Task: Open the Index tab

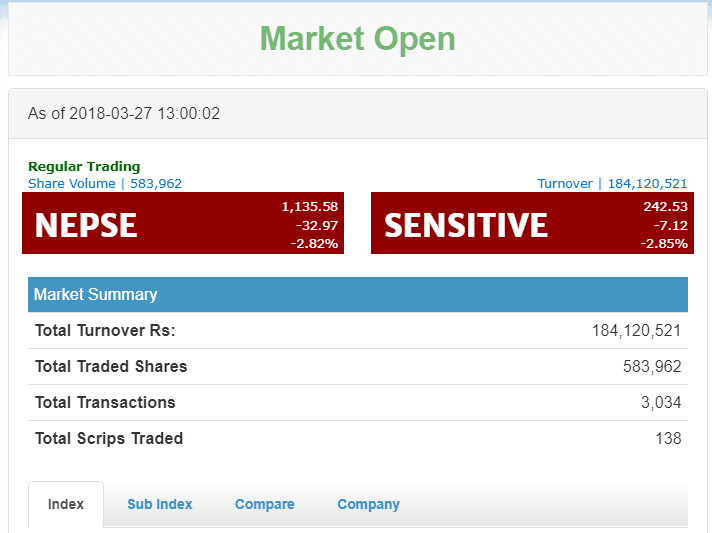Action: [66, 504]
